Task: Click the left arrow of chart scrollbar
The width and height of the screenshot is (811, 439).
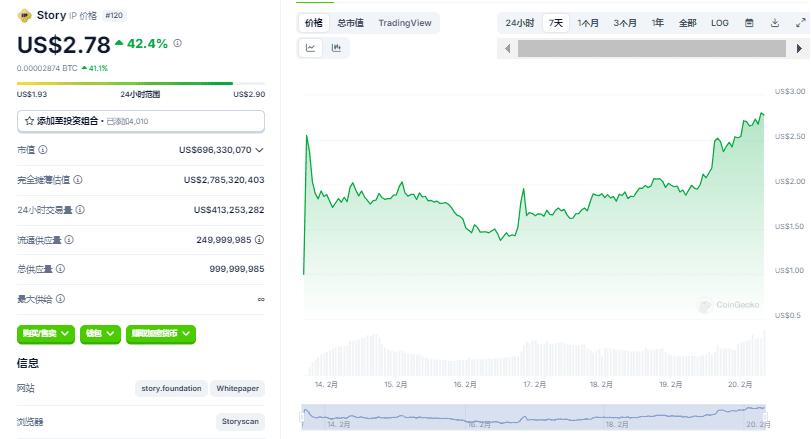Action: click(507, 49)
